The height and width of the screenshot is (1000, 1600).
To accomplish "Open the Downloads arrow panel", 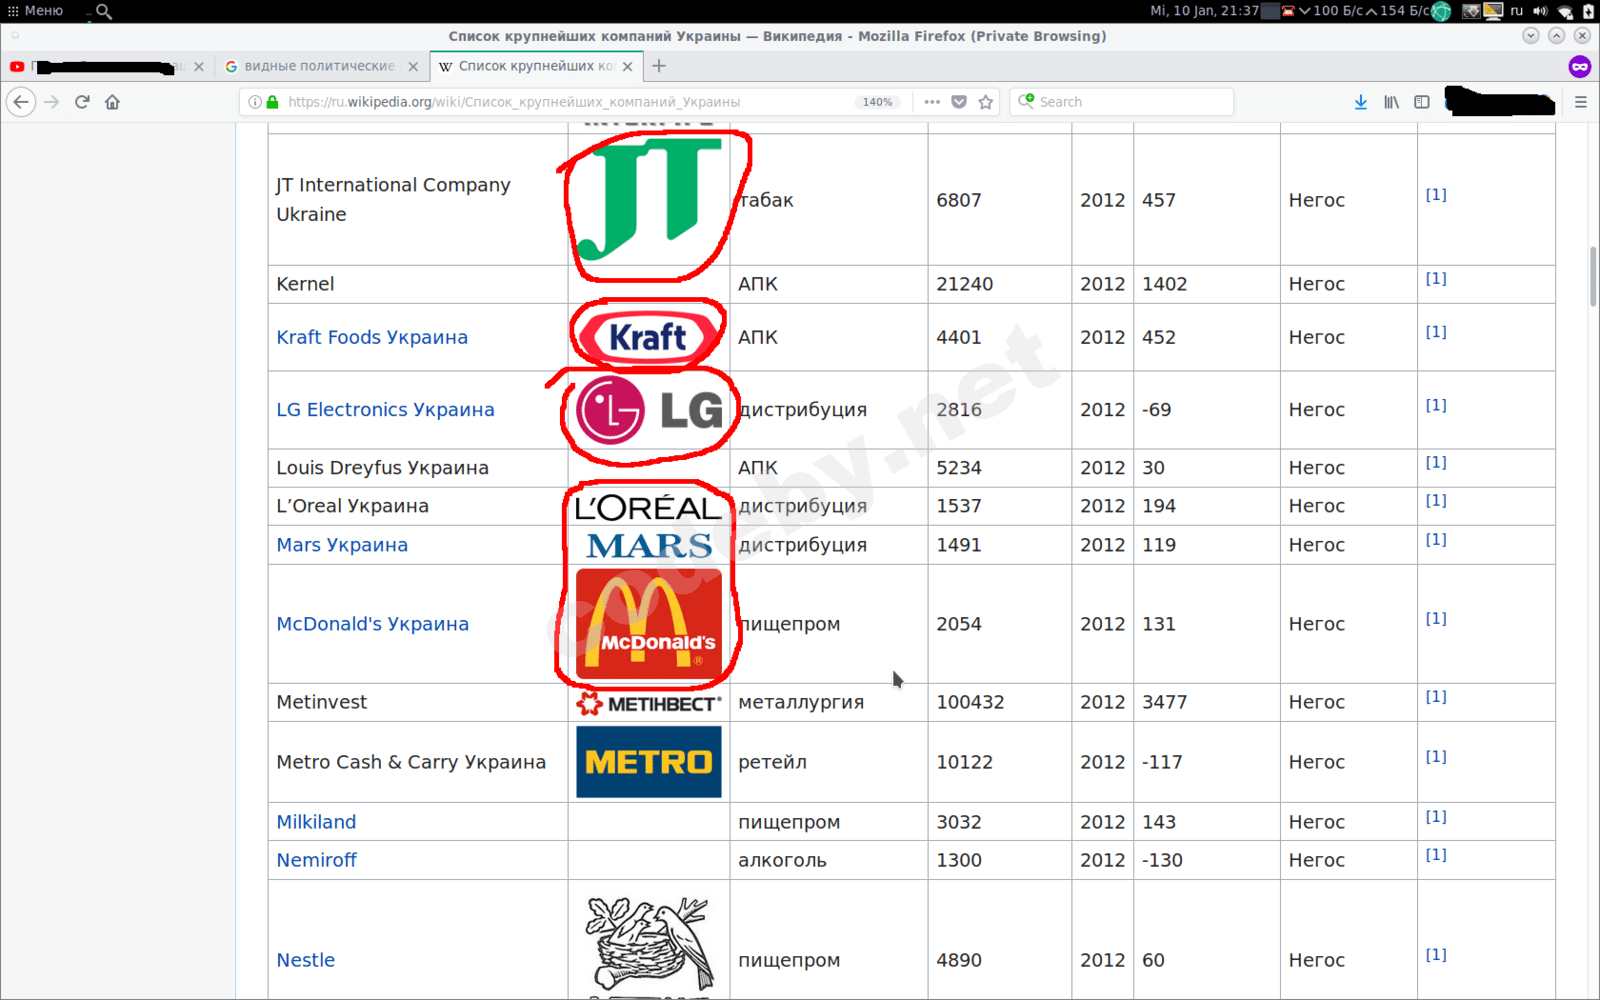I will [x=1360, y=102].
